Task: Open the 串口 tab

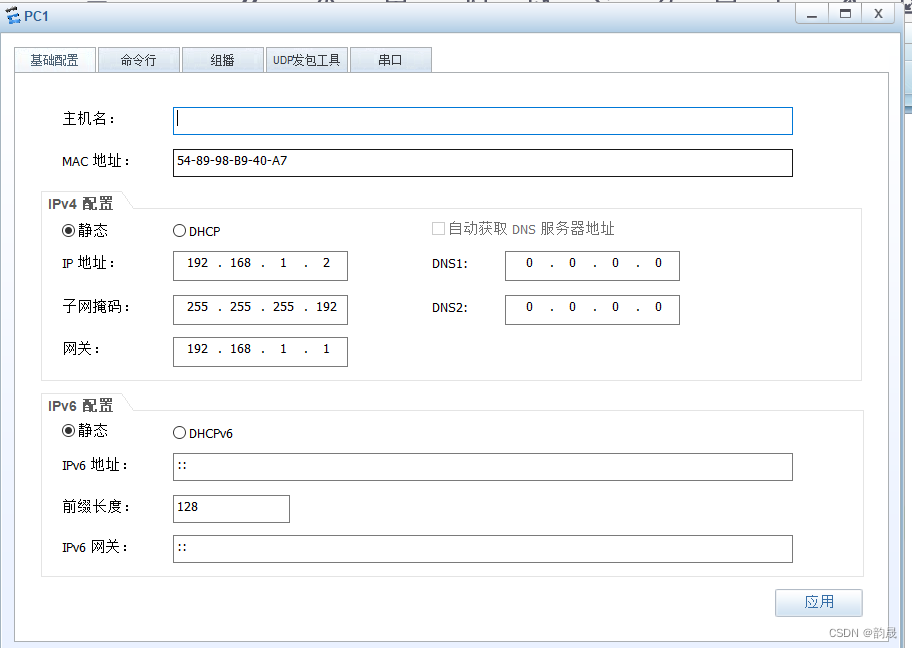Action: (390, 60)
